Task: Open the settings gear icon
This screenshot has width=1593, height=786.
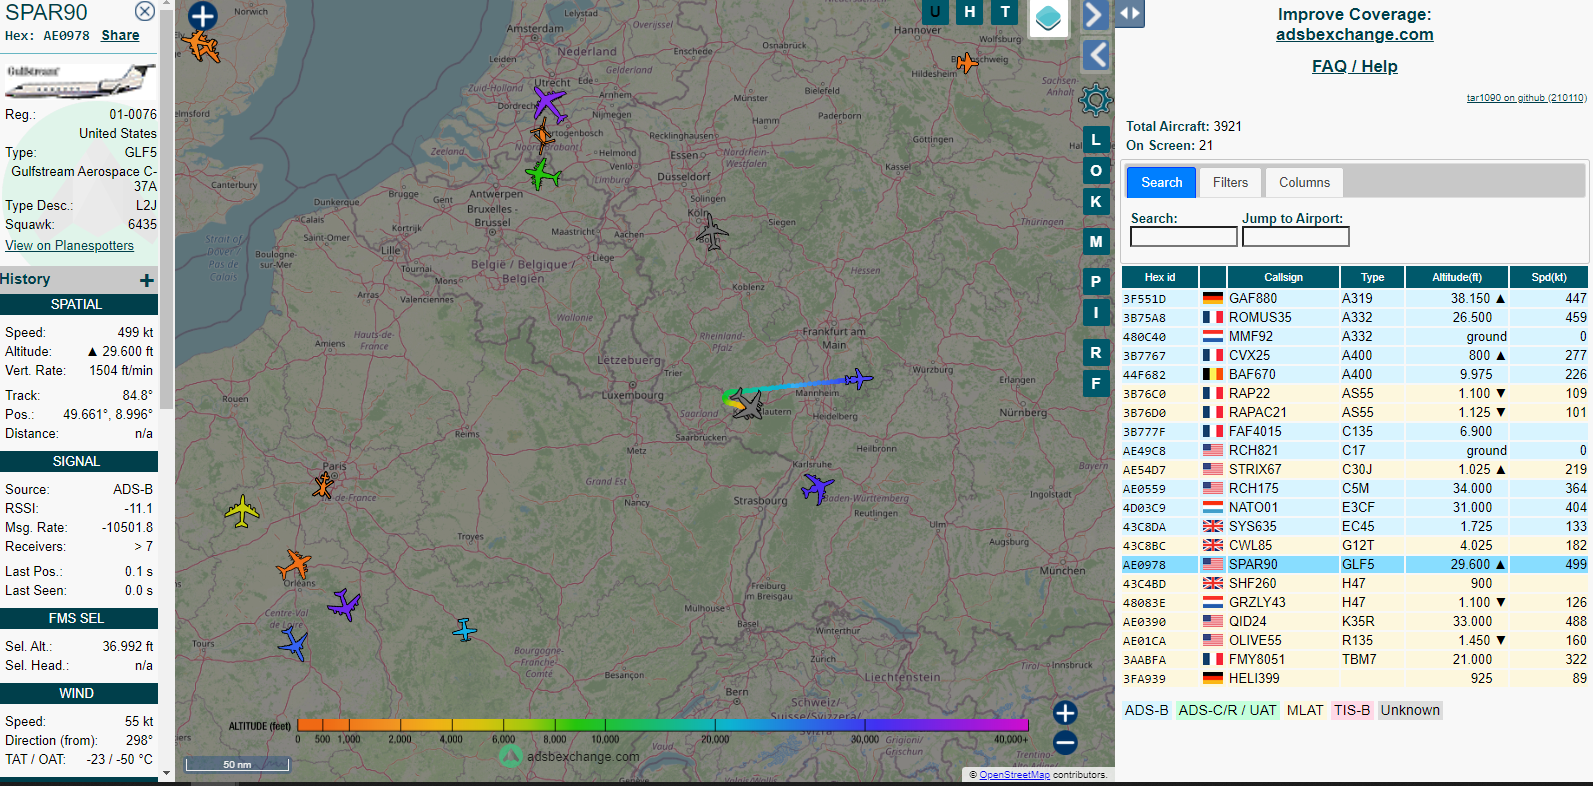Action: (x=1096, y=100)
